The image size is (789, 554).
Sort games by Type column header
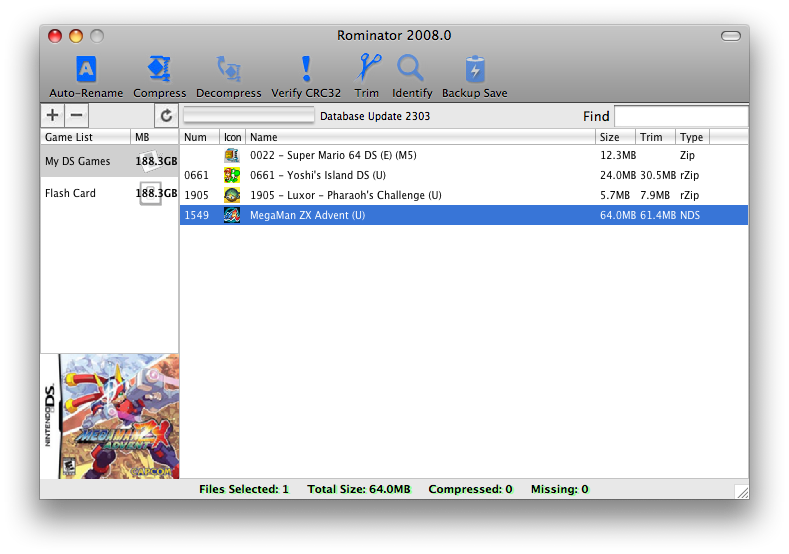tap(692, 137)
